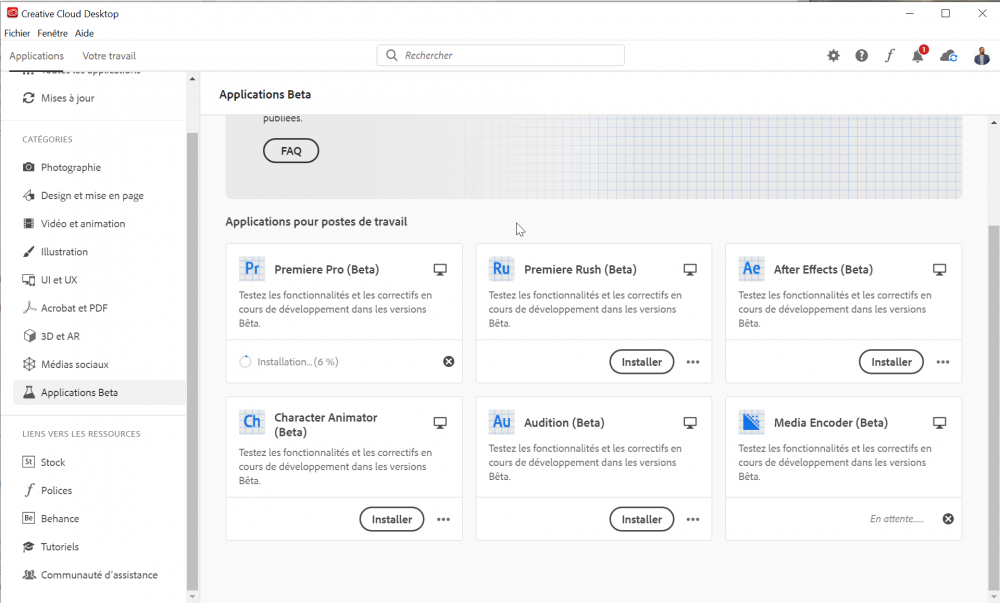Open the notifications bell icon
This screenshot has height=603, width=1000.
coord(917,56)
